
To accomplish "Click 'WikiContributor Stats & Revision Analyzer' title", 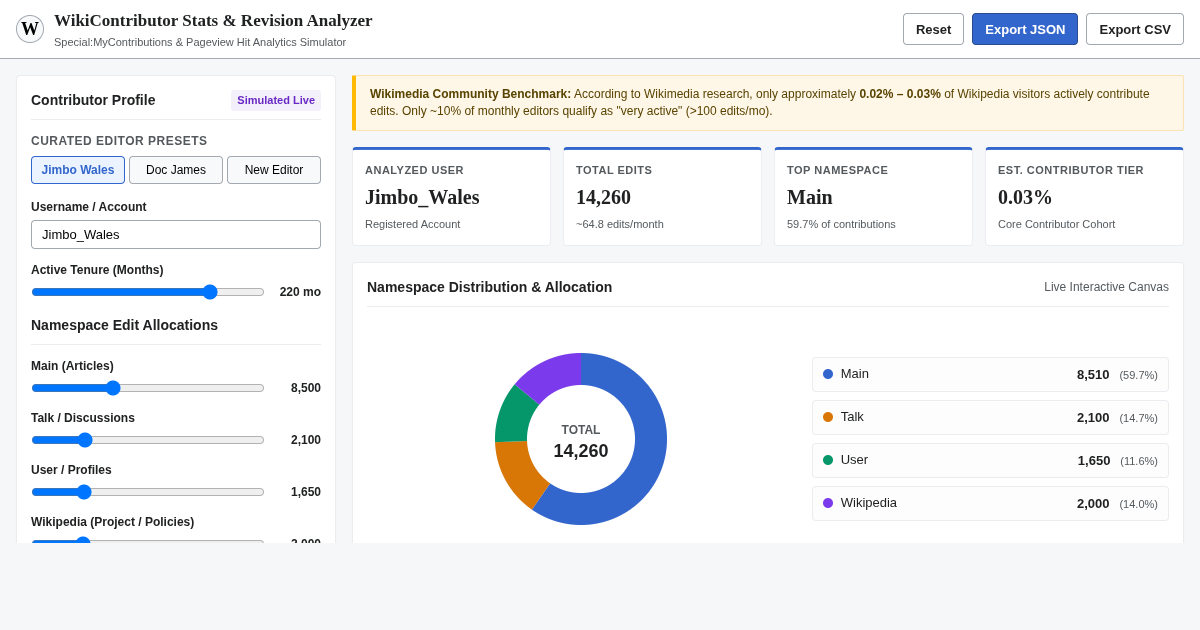I will coord(213,21).
